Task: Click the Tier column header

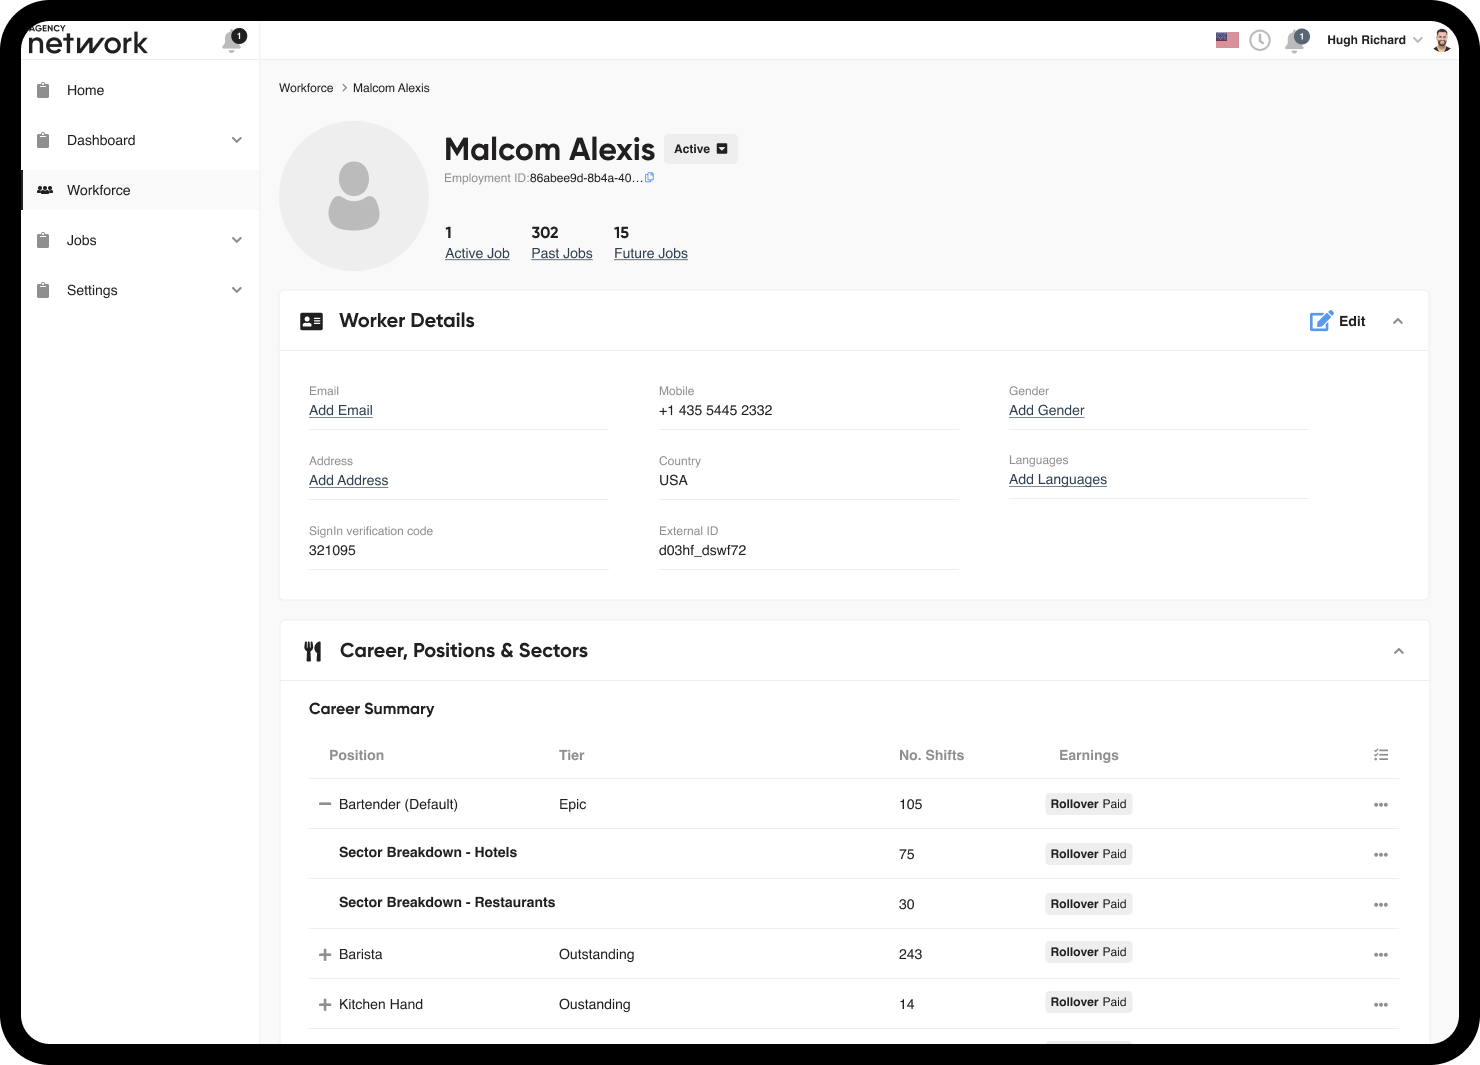Action: pyautogui.click(x=572, y=755)
